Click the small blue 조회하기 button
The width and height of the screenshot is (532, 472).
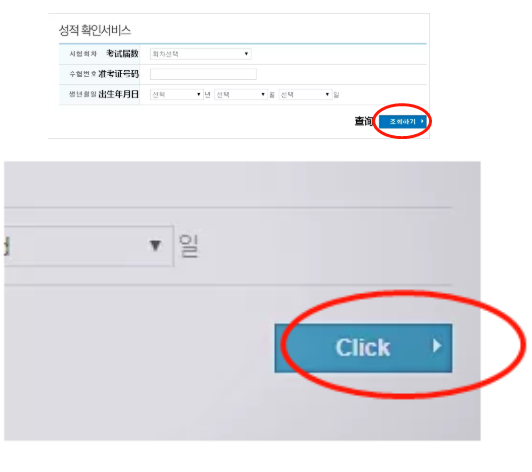[403, 121]
